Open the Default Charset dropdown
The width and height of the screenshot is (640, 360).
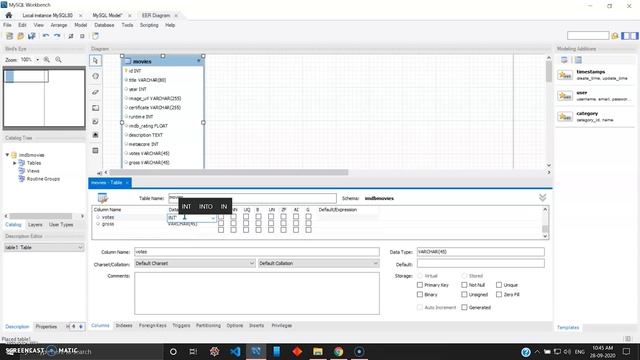(195, 264)
